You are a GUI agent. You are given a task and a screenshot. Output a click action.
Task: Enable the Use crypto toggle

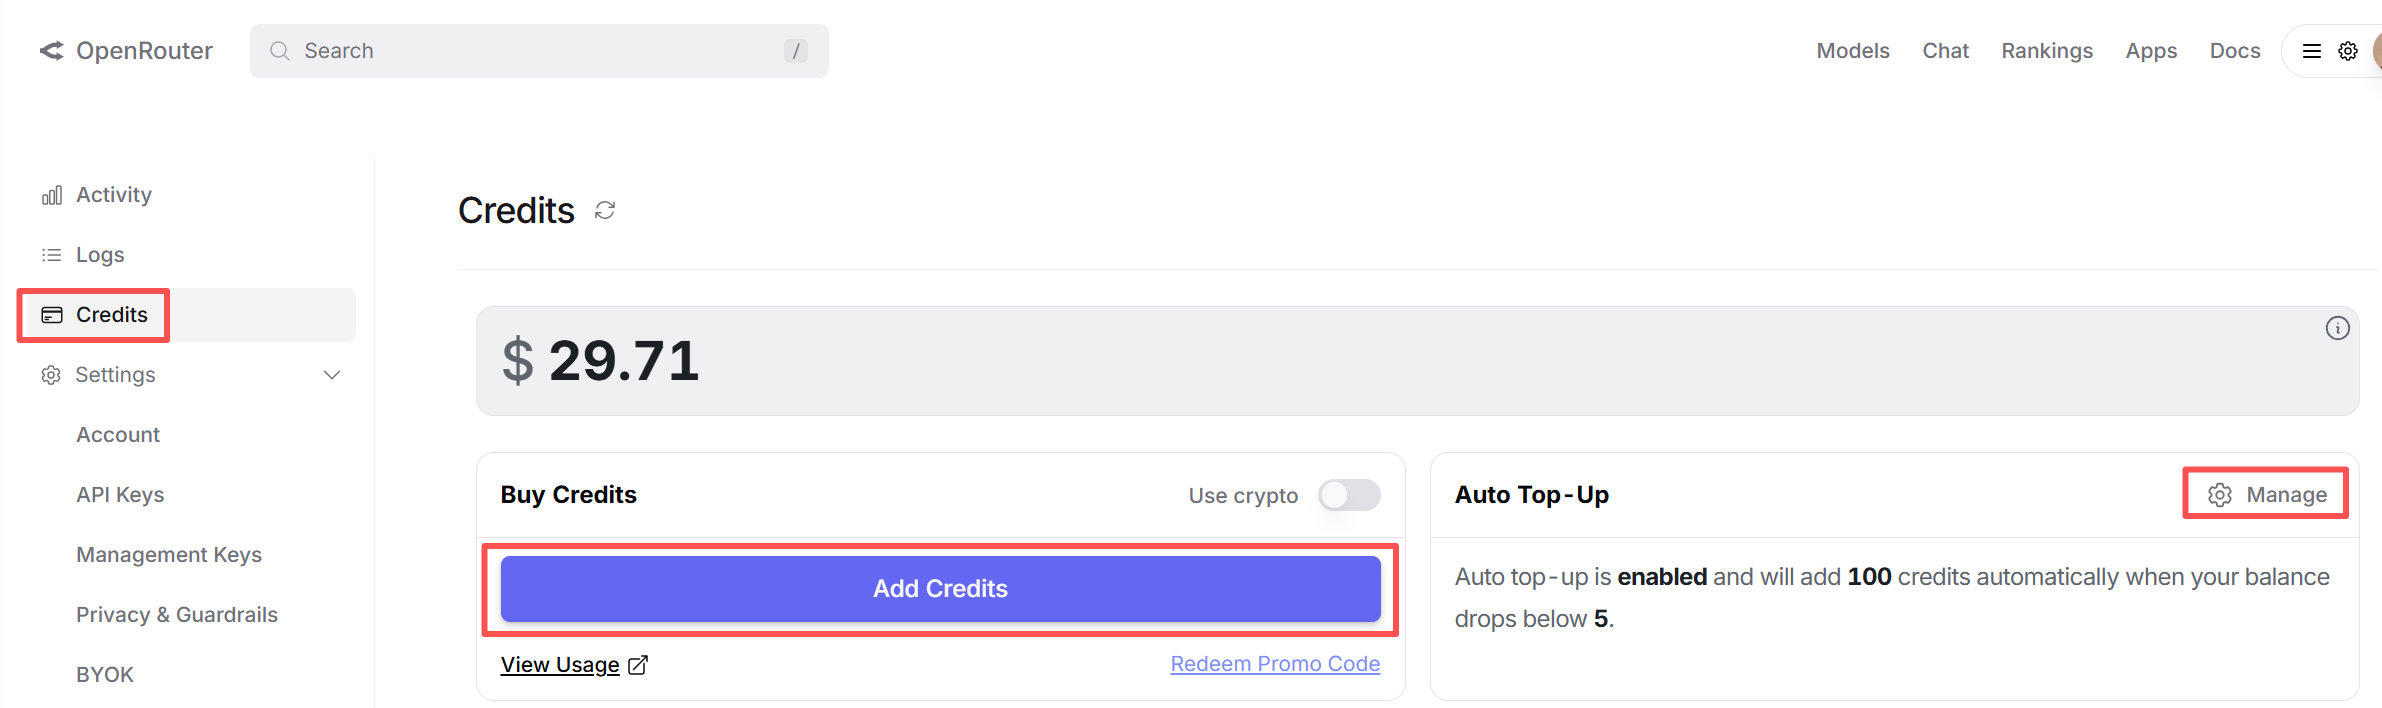pos(1349,495)
